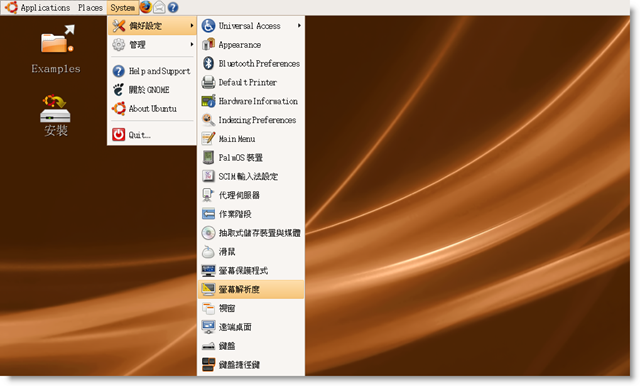
Task: Select 管理 in the System menu
Action: (x=152, y=44)
